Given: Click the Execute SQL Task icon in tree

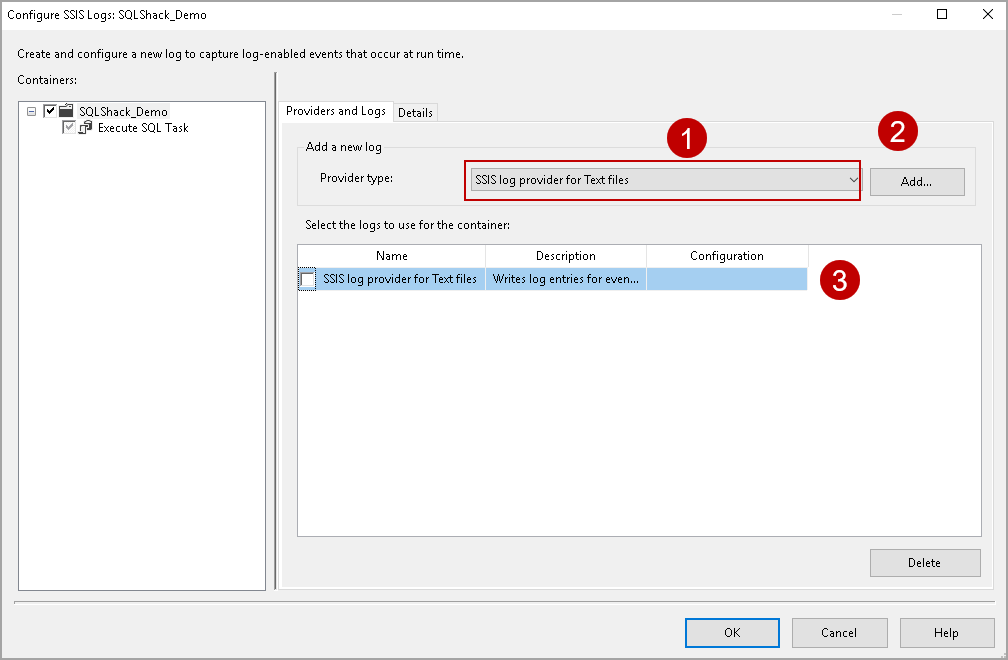Looking at the screenshot, I should (x=85, y=127).
